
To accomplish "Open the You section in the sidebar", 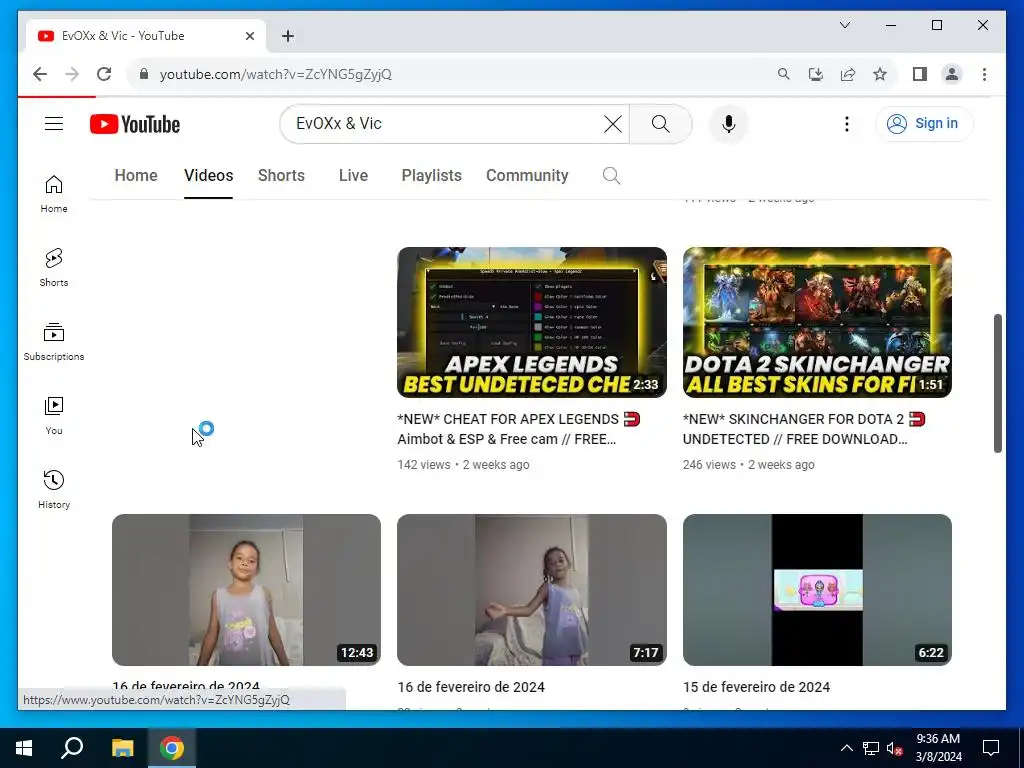I will point(54,416).
